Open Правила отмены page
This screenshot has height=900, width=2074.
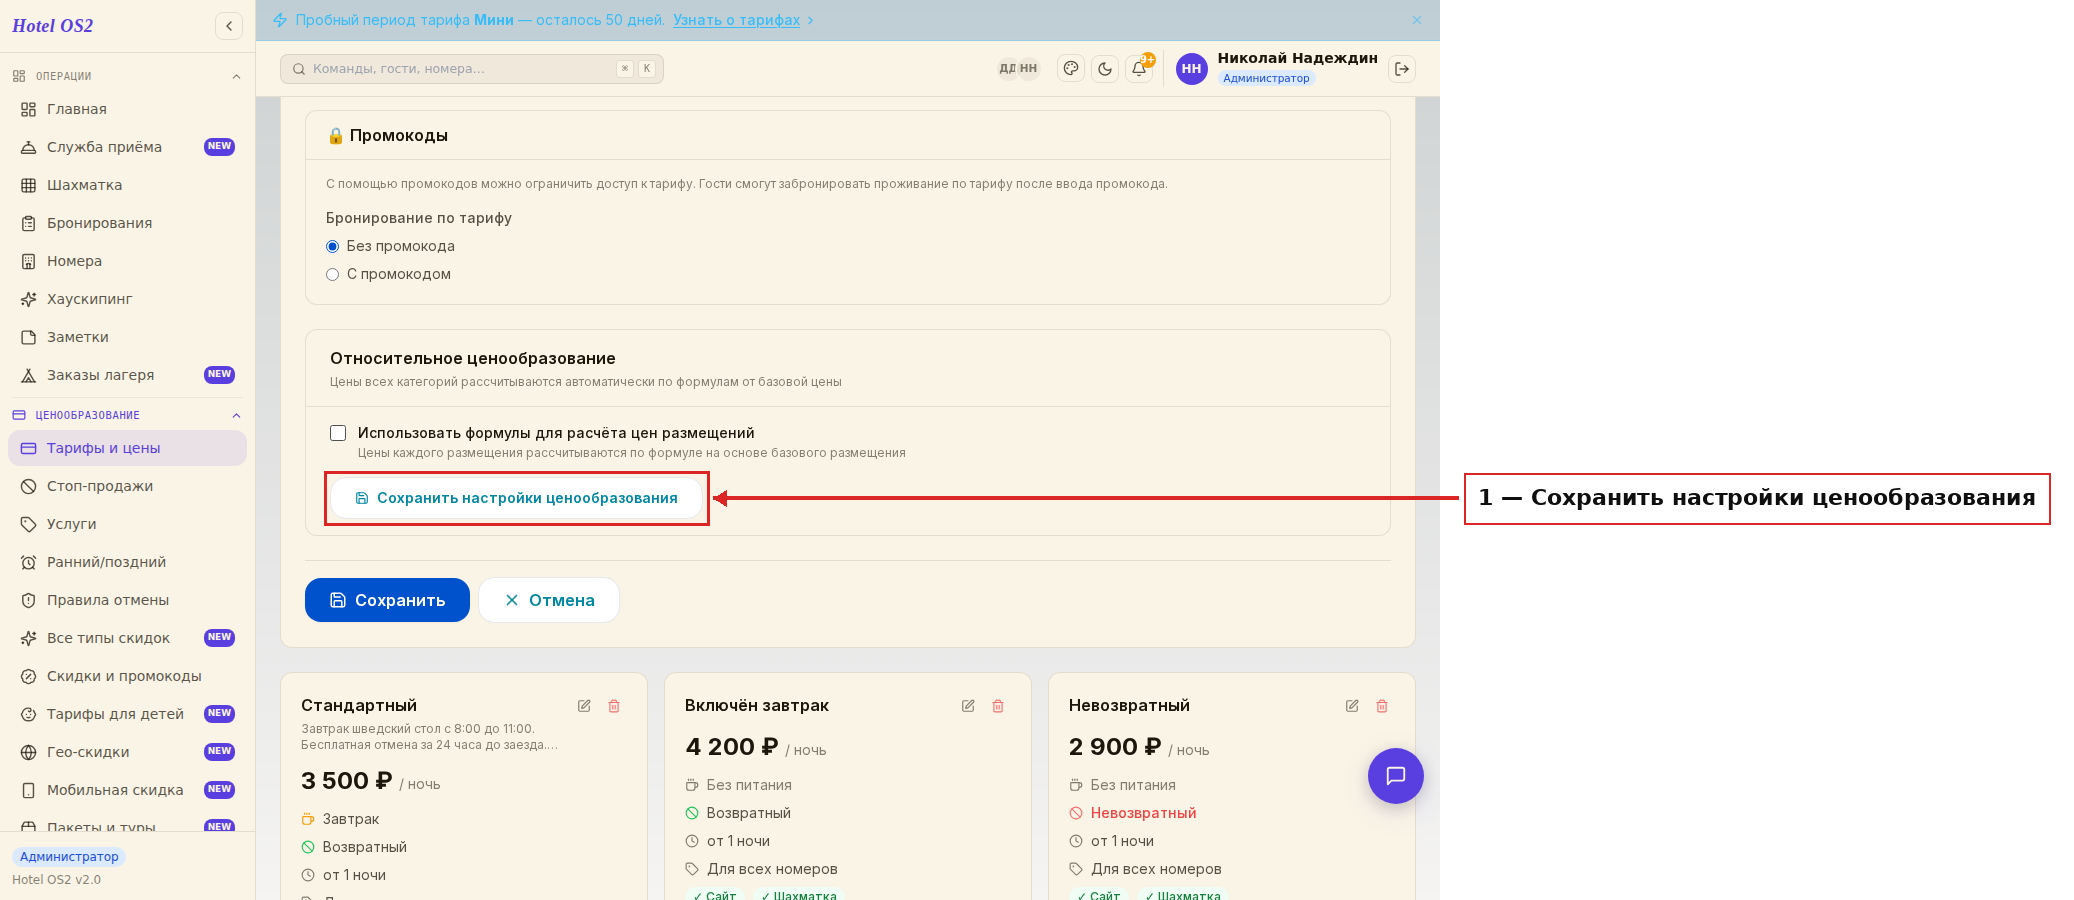coord(127,600)
